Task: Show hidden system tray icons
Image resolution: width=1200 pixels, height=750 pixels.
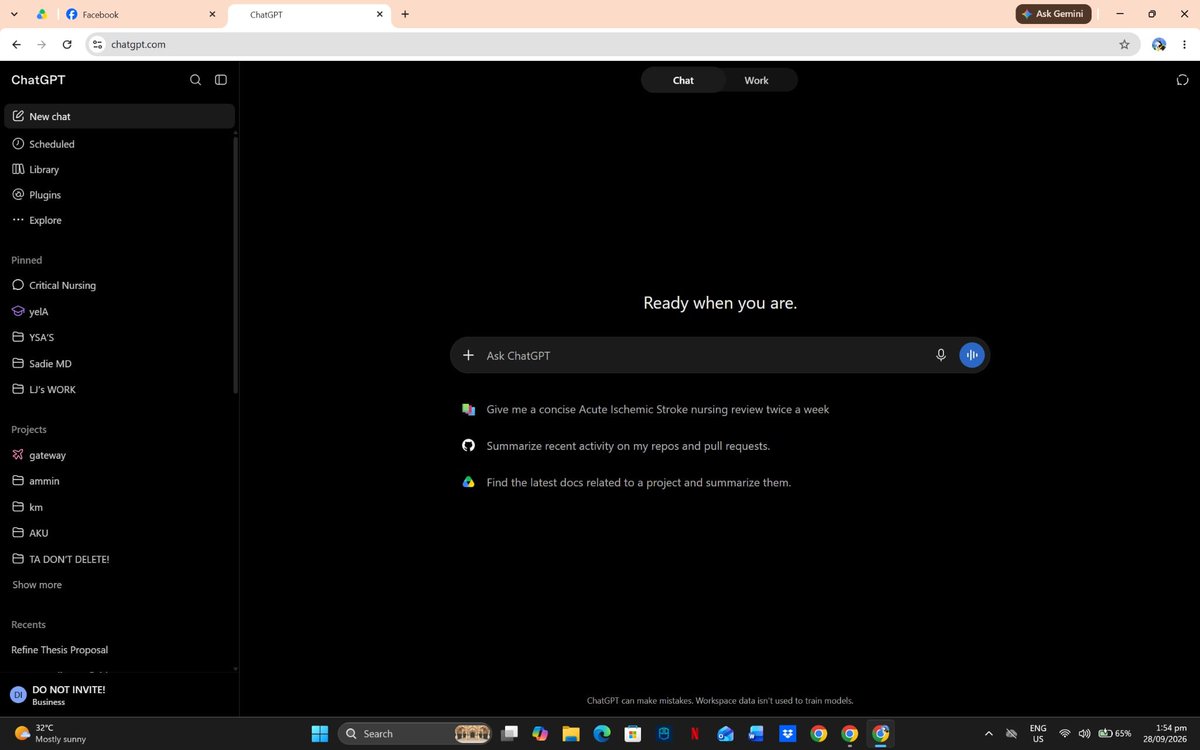Action: click(x=989, y=734)
